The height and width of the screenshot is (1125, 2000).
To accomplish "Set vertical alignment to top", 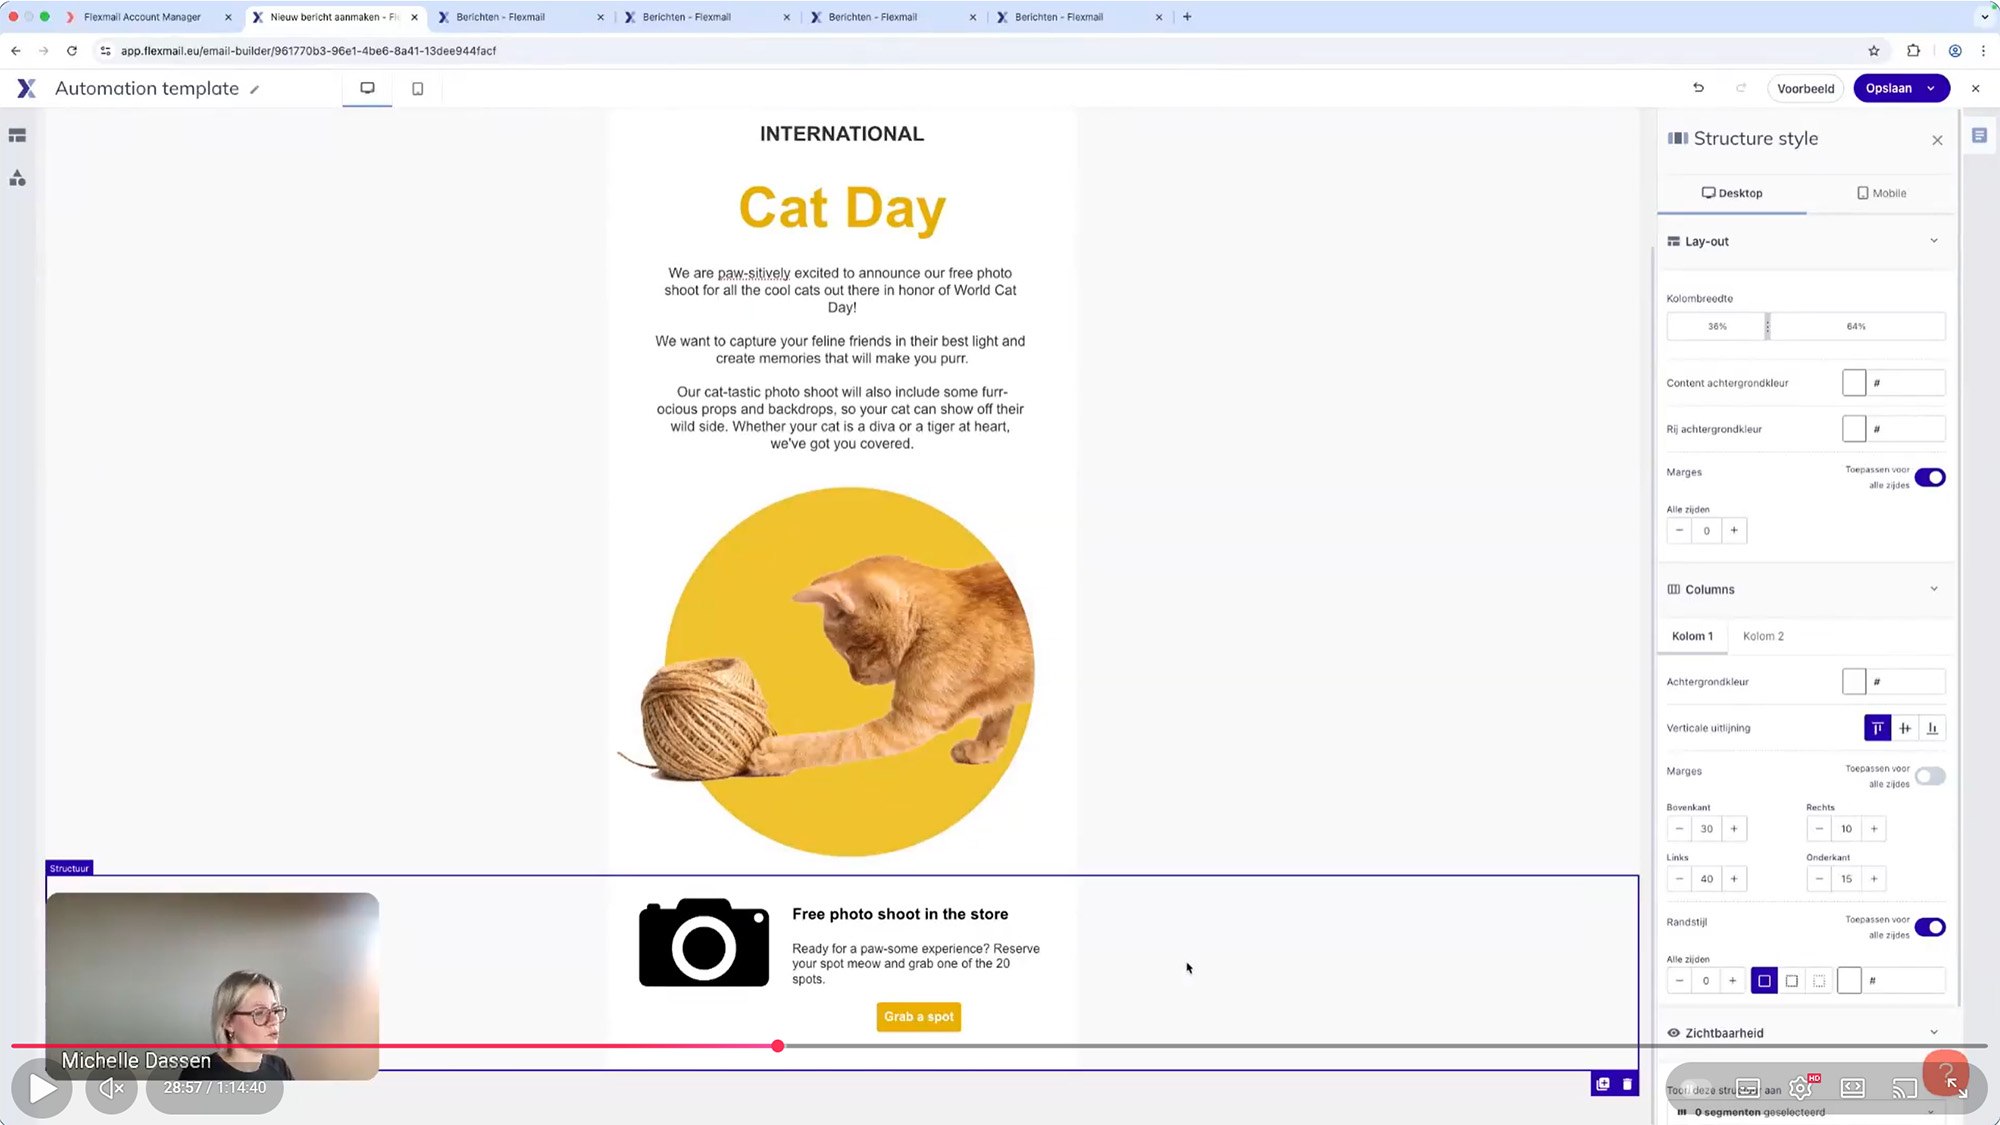I will [x=1877, y=728].
